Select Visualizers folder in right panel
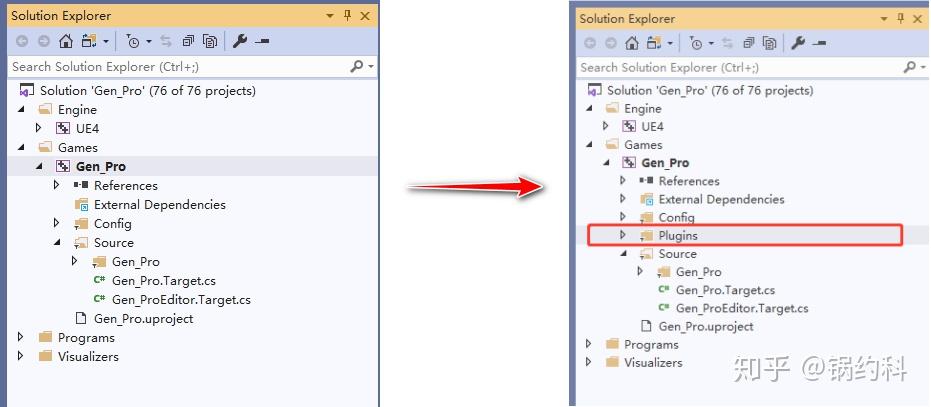 653,362
